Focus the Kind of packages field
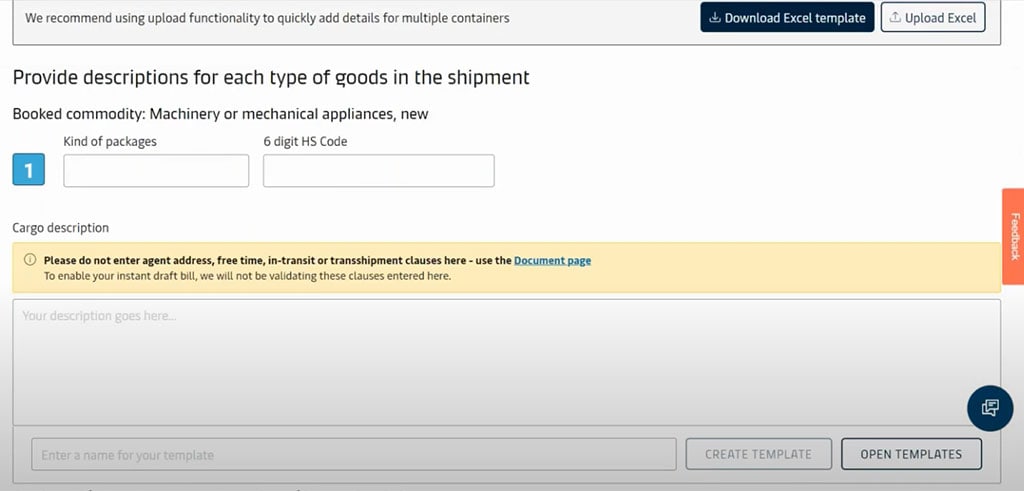 pos(156,171)
